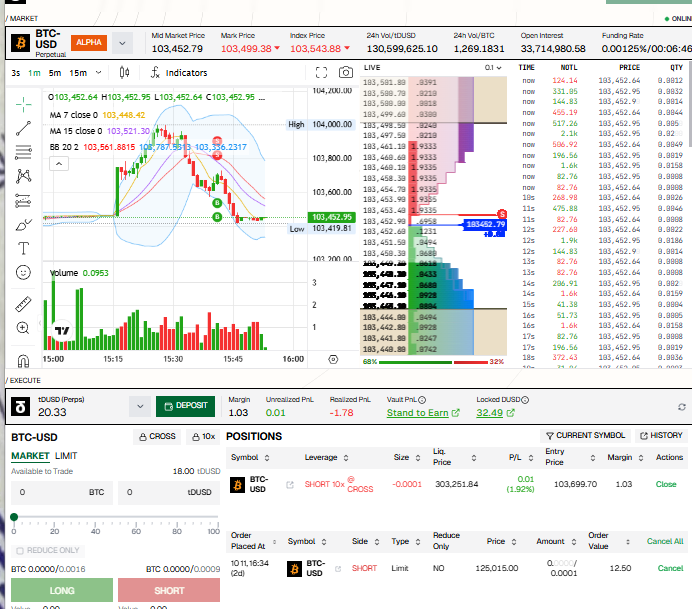Click the TradingView logo on the chart

(61, 331)
